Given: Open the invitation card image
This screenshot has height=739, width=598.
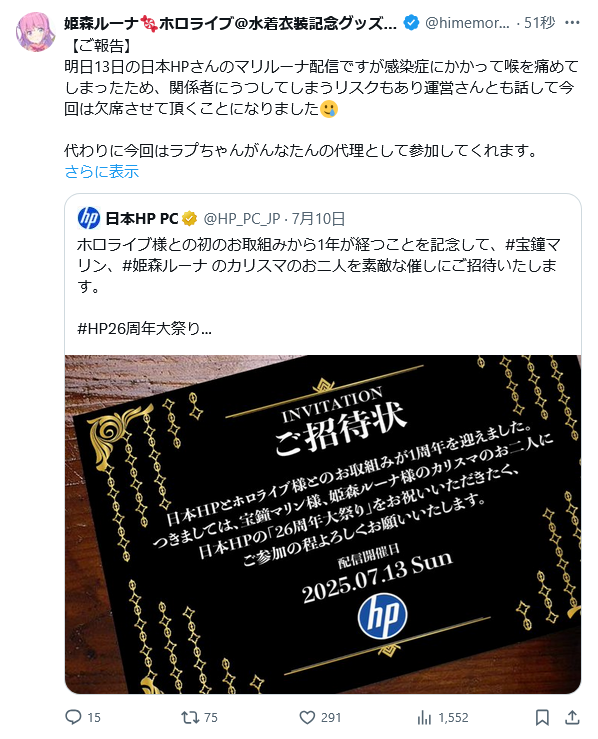Looking at the screenshot, I should tap(323, 524).
